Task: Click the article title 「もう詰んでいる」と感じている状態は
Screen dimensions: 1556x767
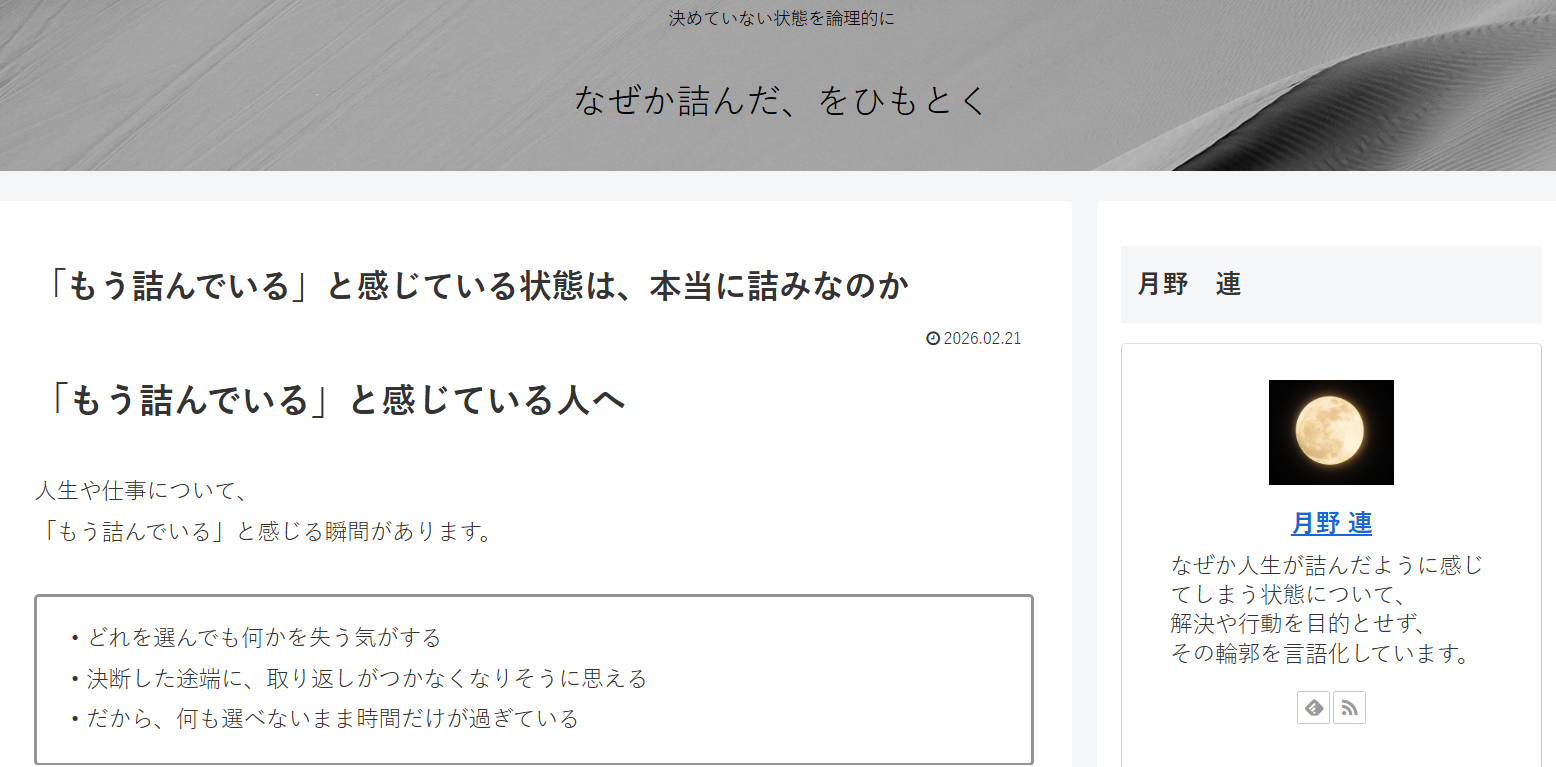Action: point(472,286)
